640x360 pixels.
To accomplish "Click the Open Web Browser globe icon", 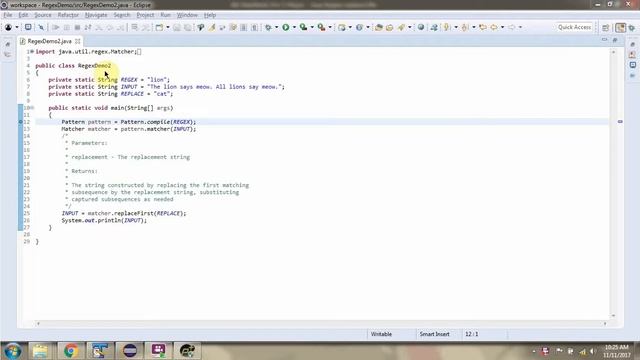I will 421,27.
